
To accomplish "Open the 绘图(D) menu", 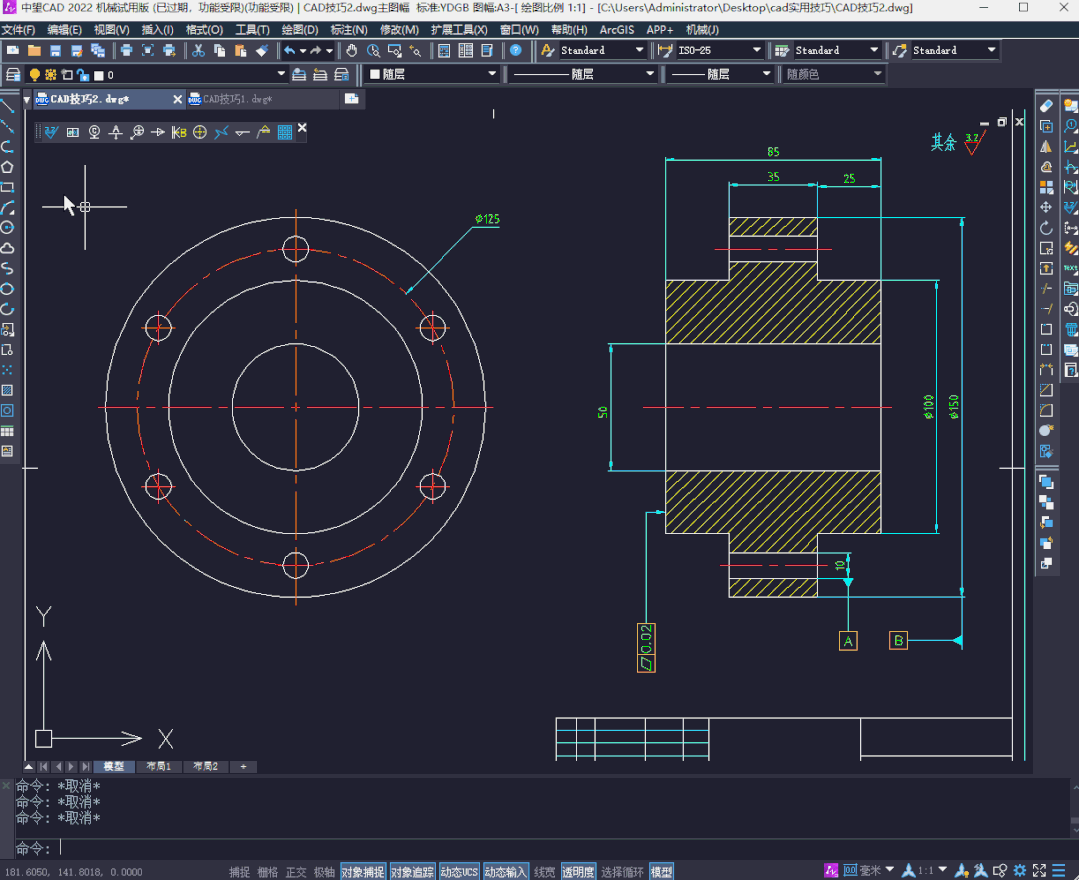I will (299, 30).
